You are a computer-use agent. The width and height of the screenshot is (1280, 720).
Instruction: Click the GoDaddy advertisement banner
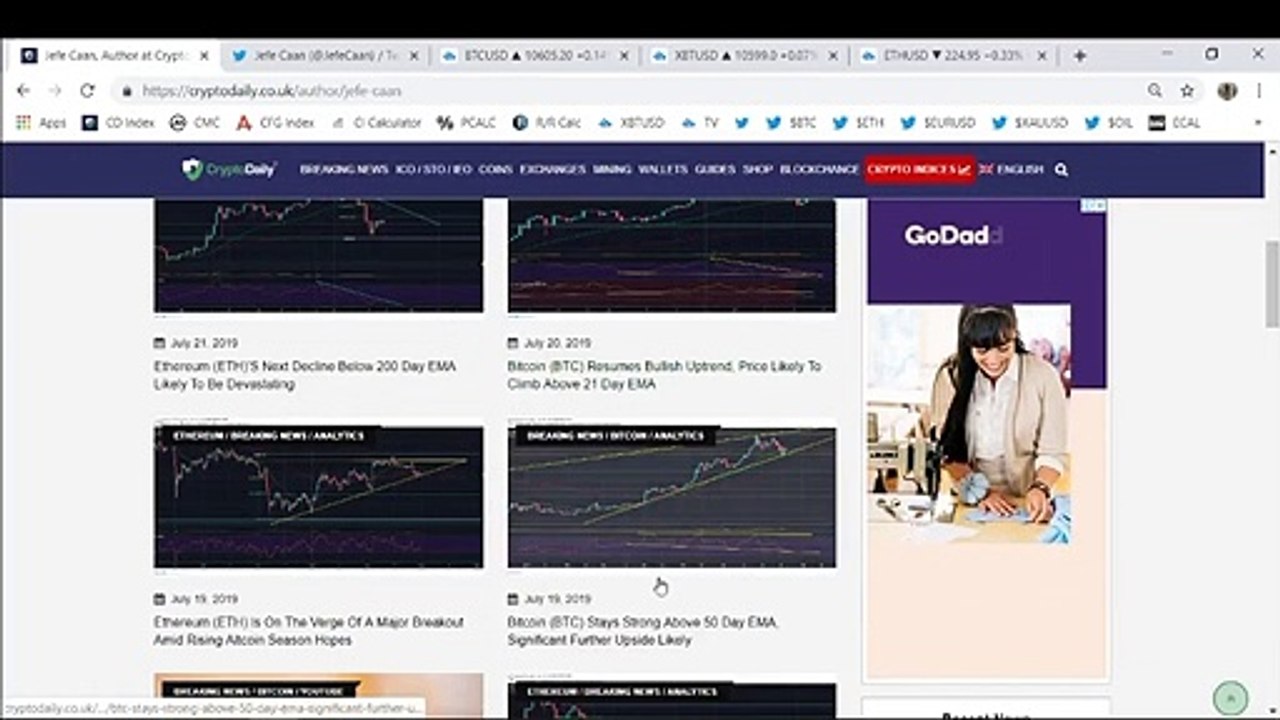click(x=987, y=438)
